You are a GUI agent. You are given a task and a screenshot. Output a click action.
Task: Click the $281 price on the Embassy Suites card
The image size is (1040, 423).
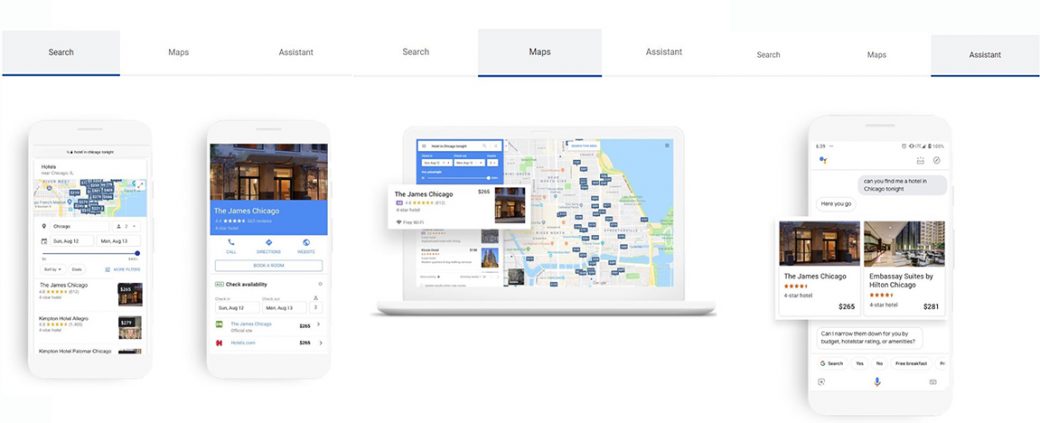pyautogui.click(x=931, y=306)
